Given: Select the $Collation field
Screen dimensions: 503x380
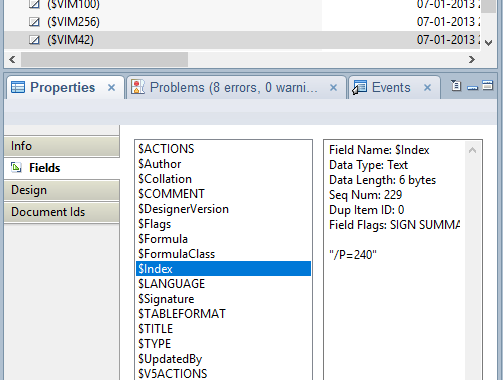Looking at the screenshot, I should [223, 179].
